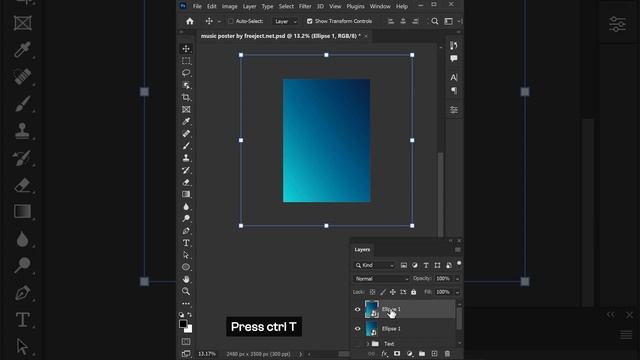Set the foreground color swatch
The height and width of the screenshot is (360, 640).
pos(183,324)
